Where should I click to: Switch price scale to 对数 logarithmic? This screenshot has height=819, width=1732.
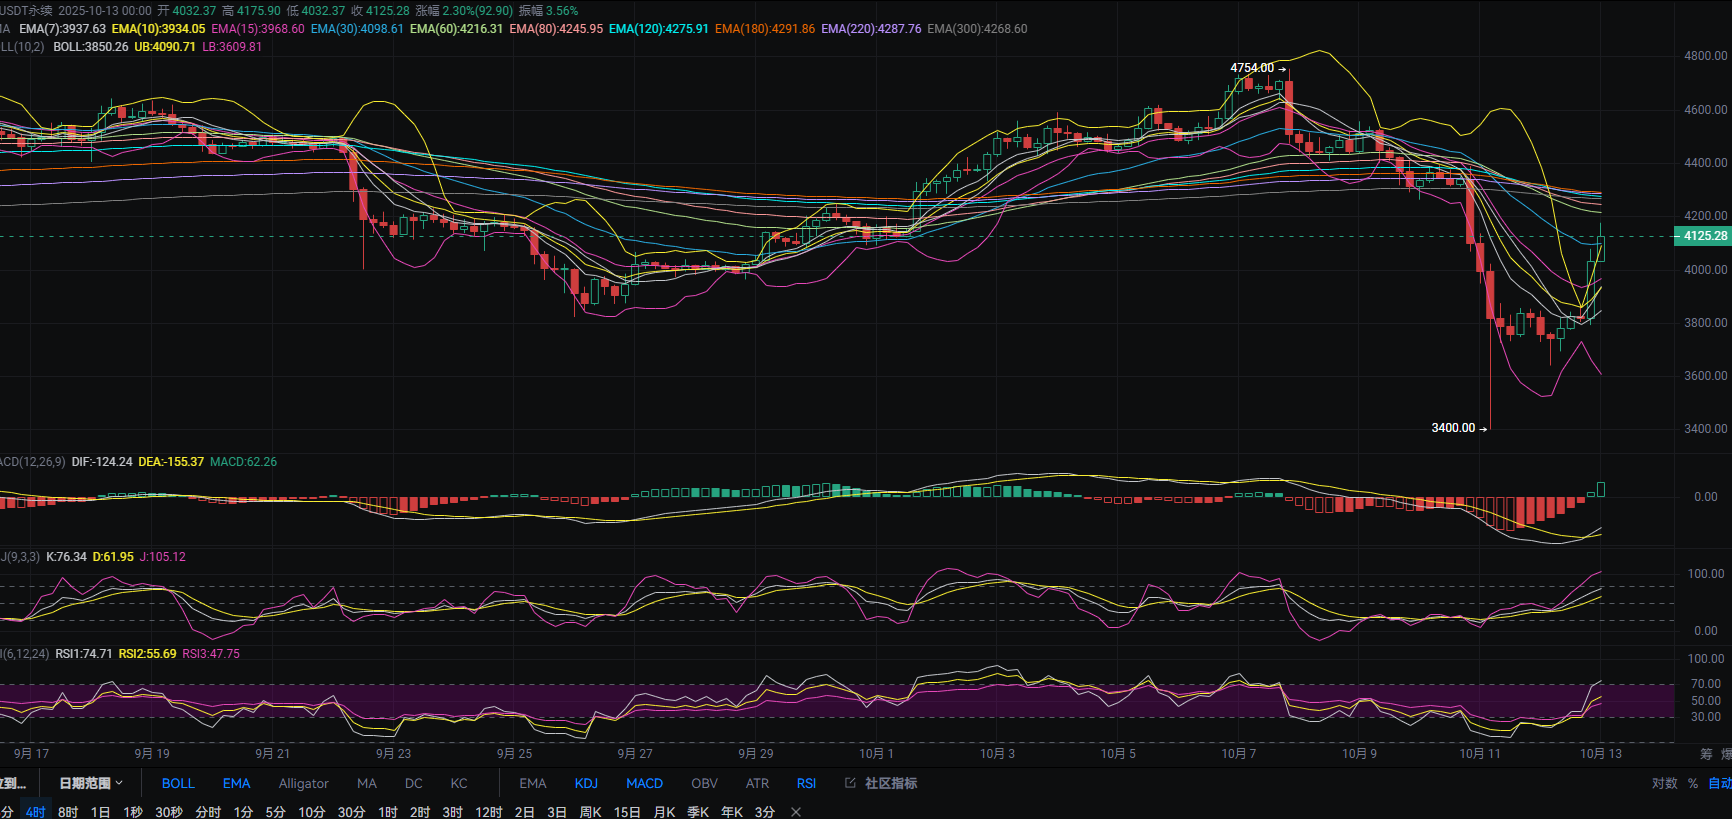1664,783
